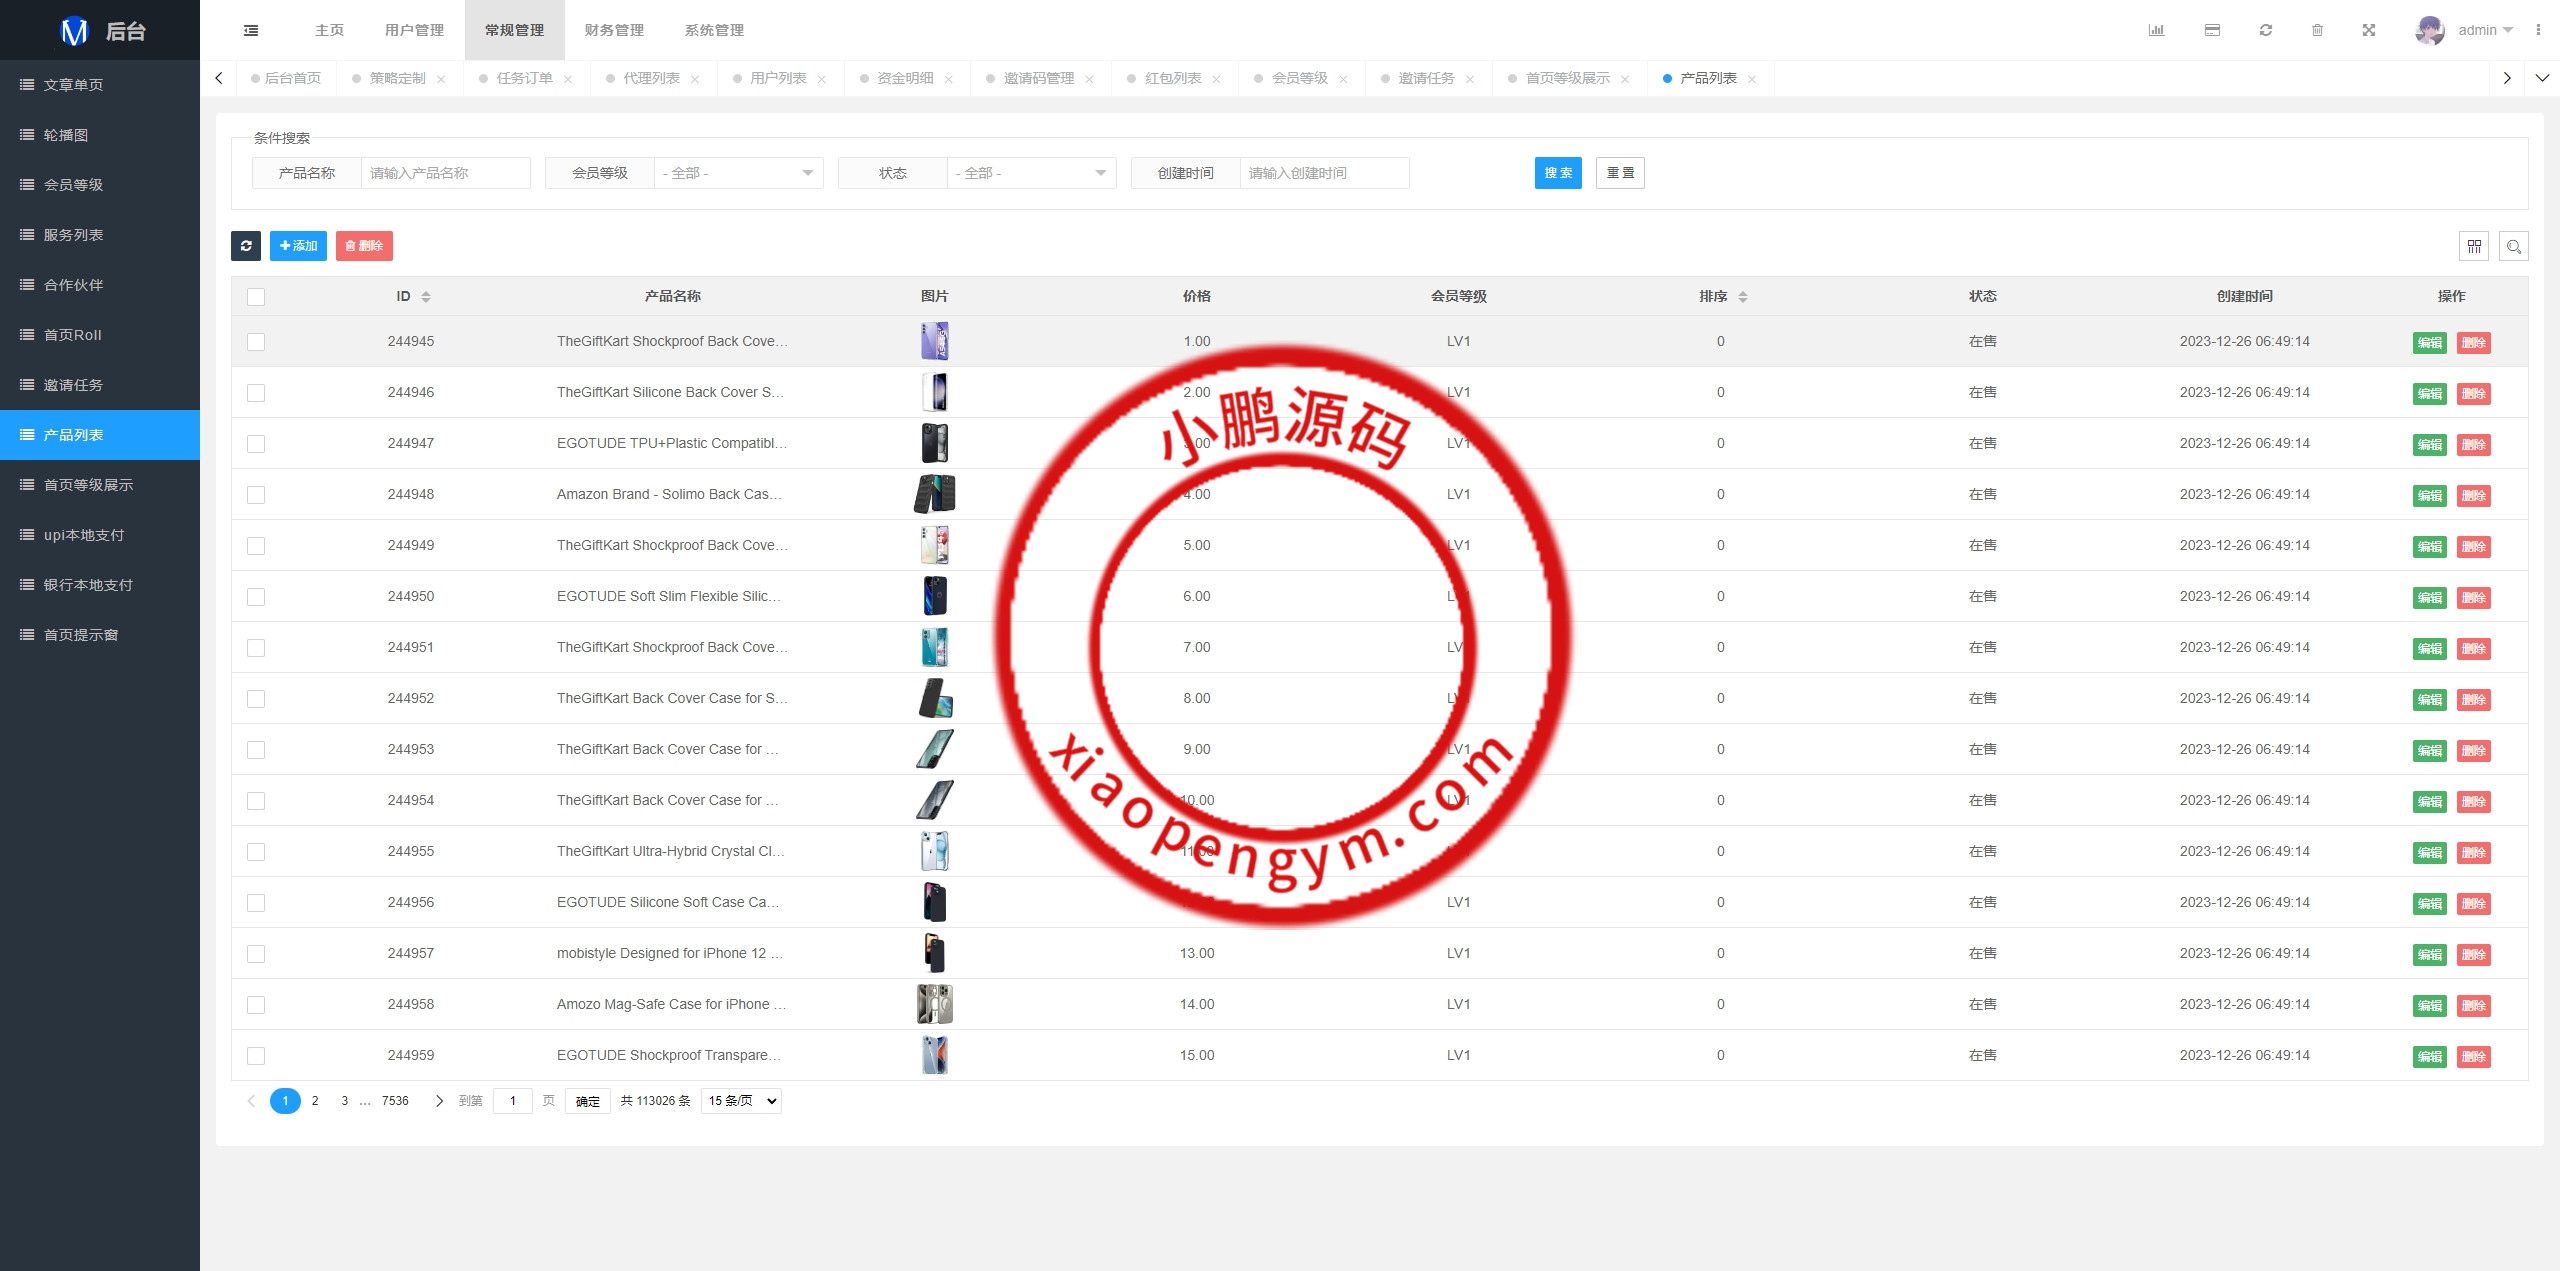Edit product 244947 via 编辑 button
2560x1271 pixels.
coord(2427,444)
